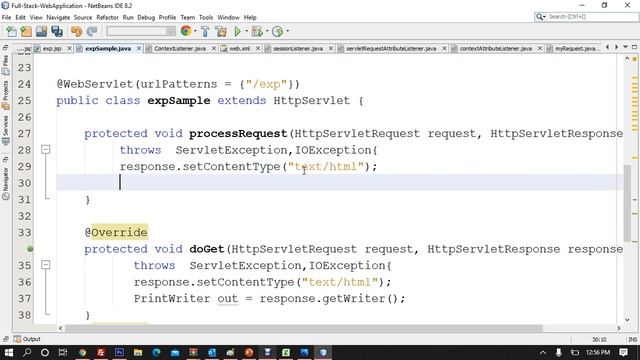Click the Clean and Build icon
The width and height of the screenshot is (640, 360).
coord(221,31)
